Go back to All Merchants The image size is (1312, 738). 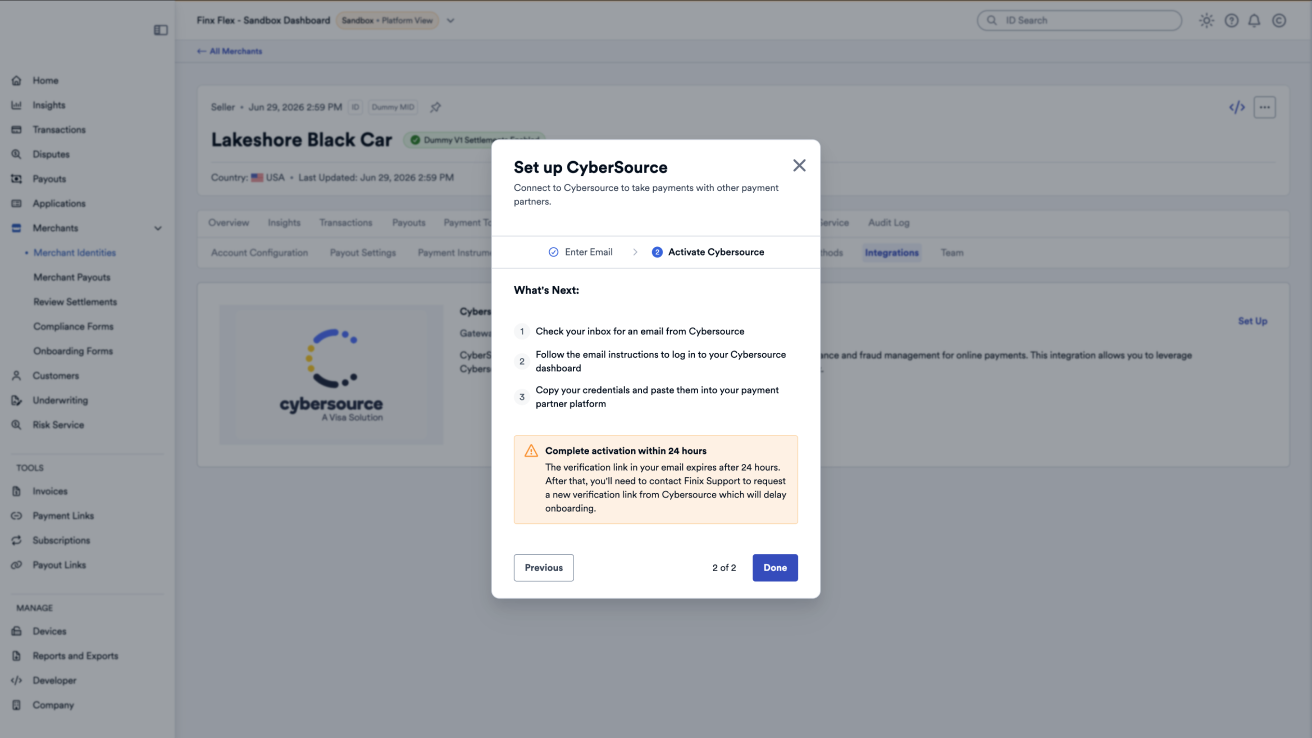[x=230, y=51]
